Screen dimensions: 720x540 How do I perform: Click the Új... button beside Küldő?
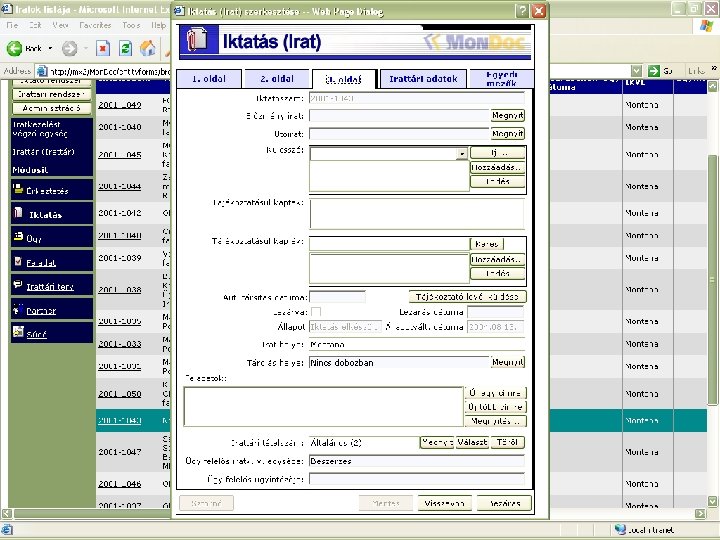point(497,153)
